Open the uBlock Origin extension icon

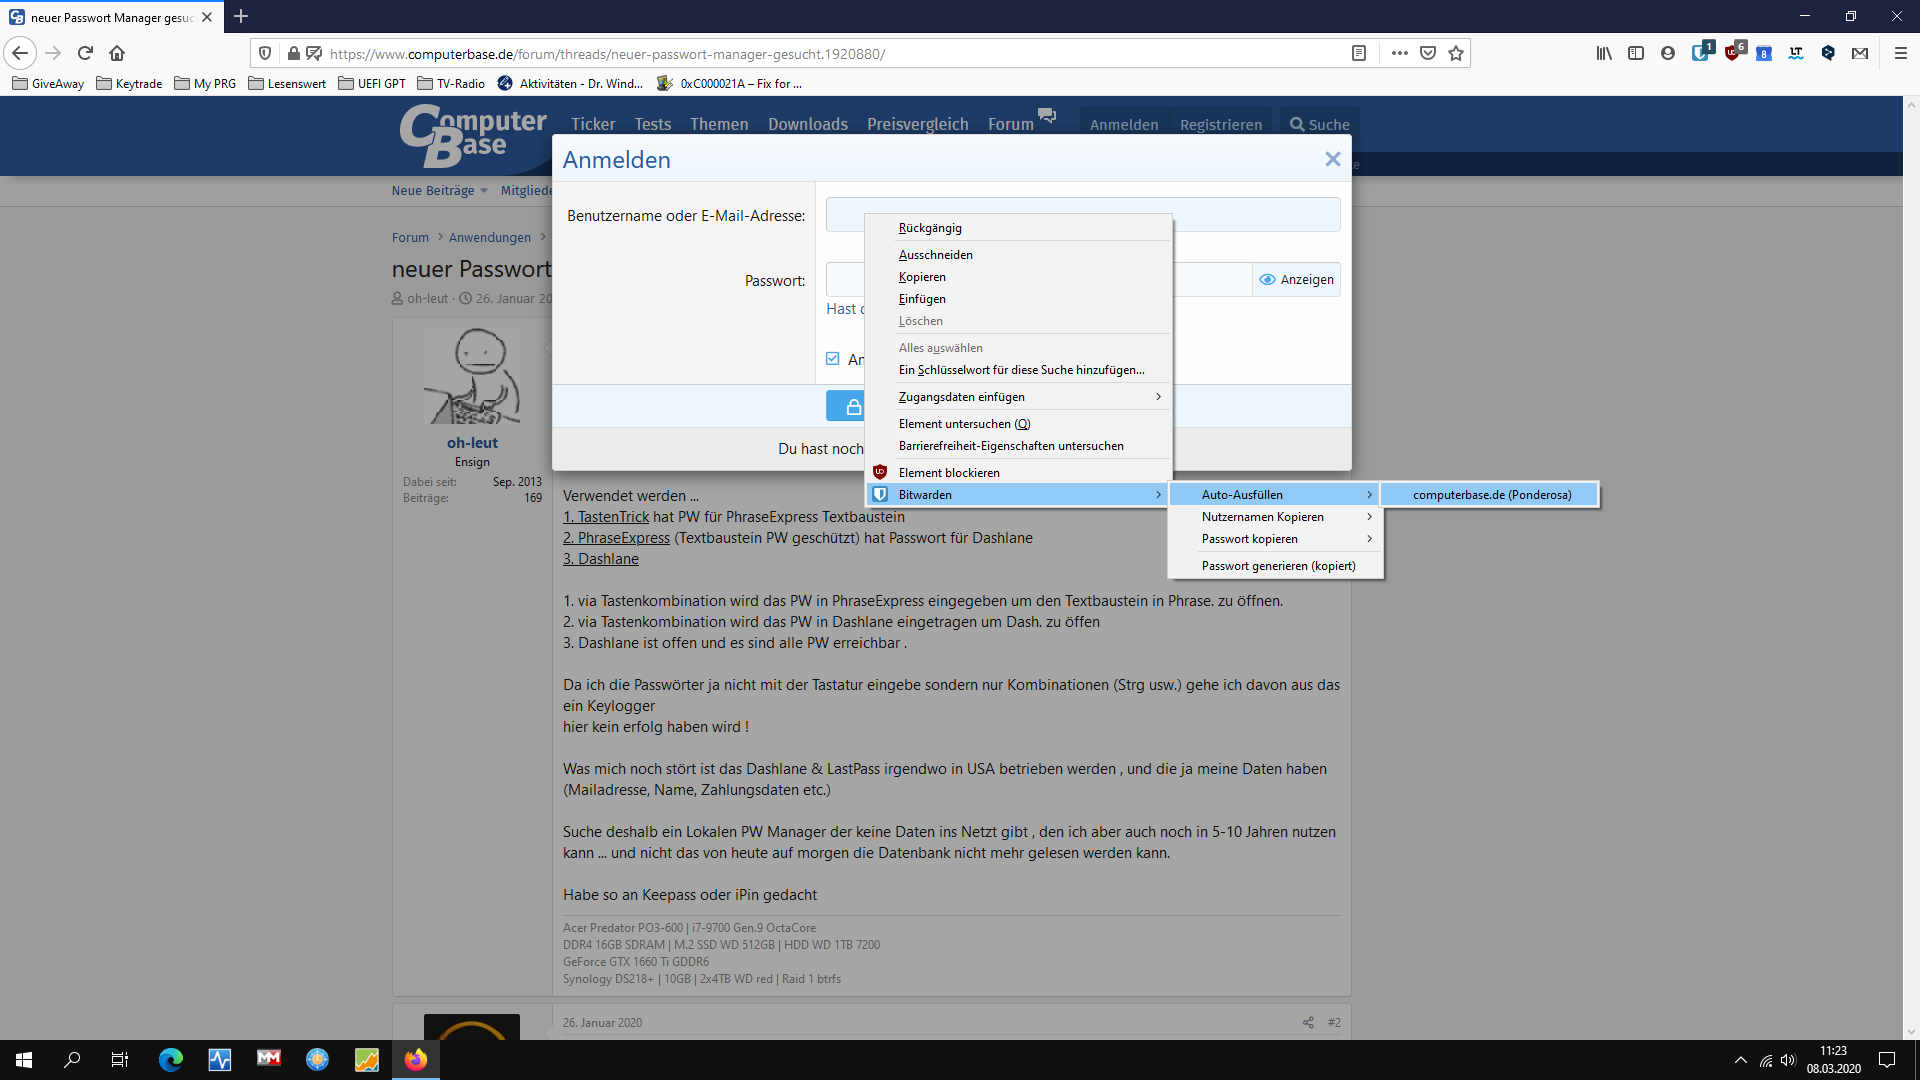1733,53
